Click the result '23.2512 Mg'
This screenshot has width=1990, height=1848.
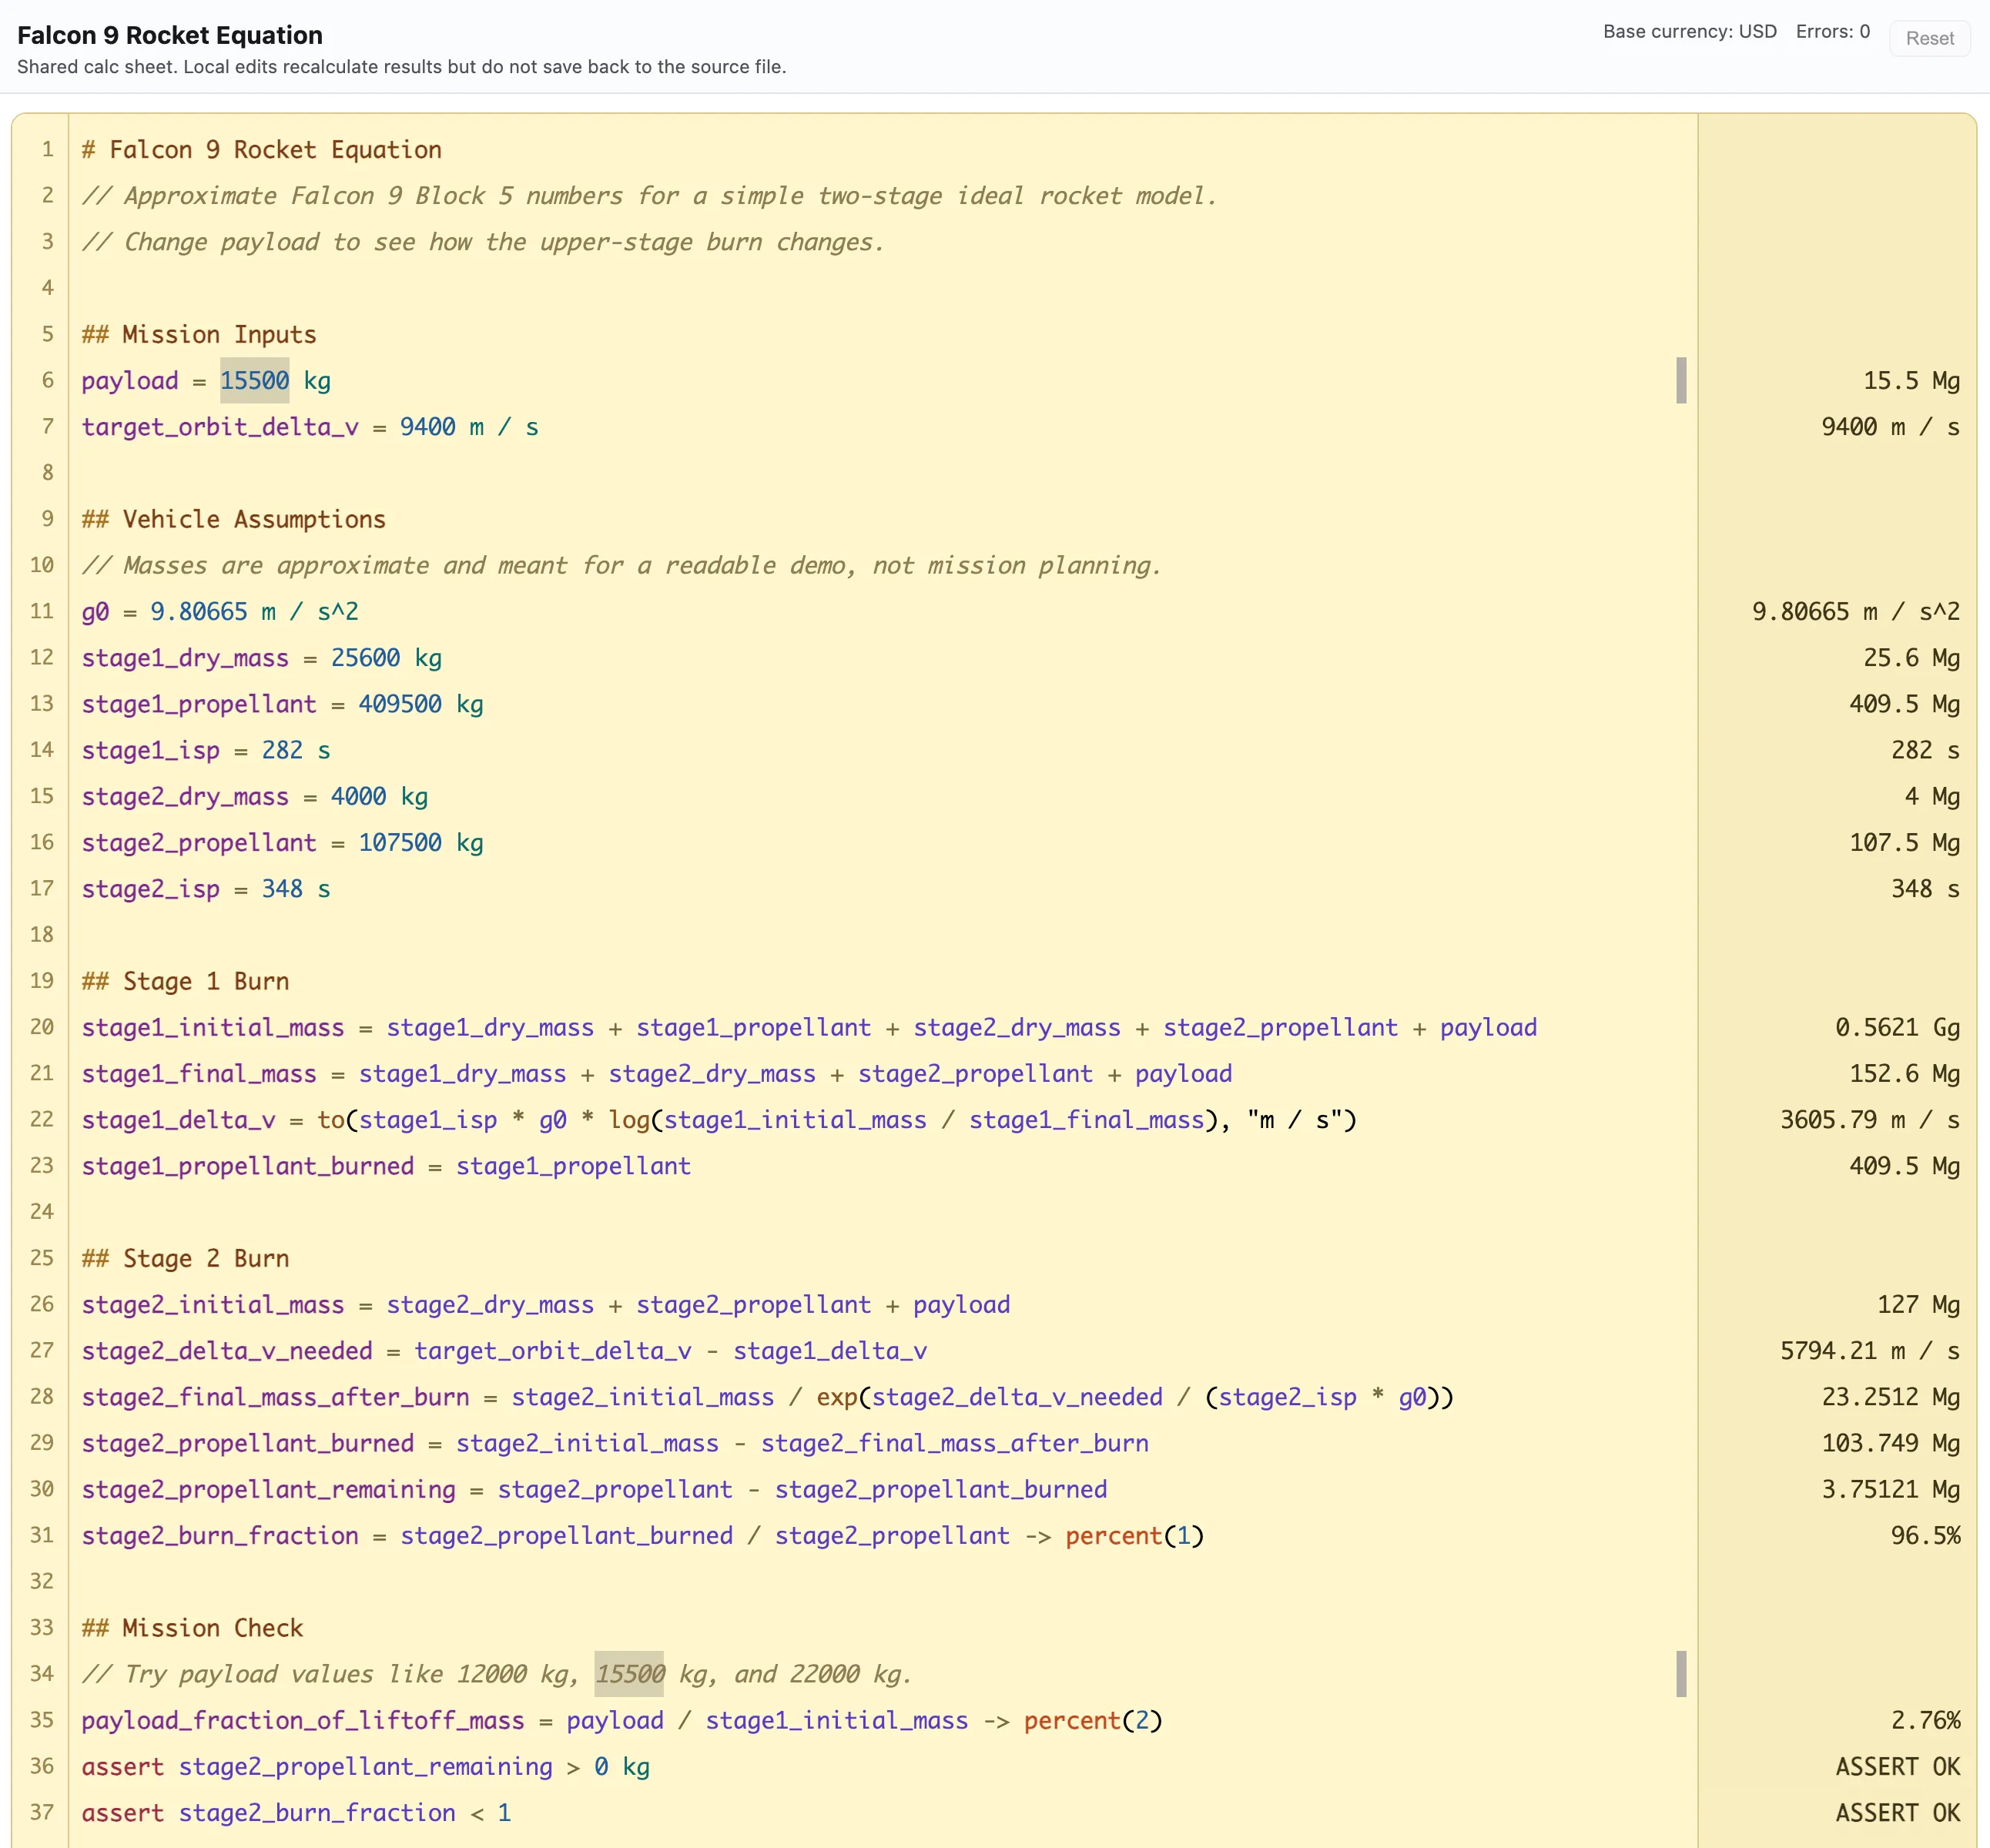coord(1890,1397)
